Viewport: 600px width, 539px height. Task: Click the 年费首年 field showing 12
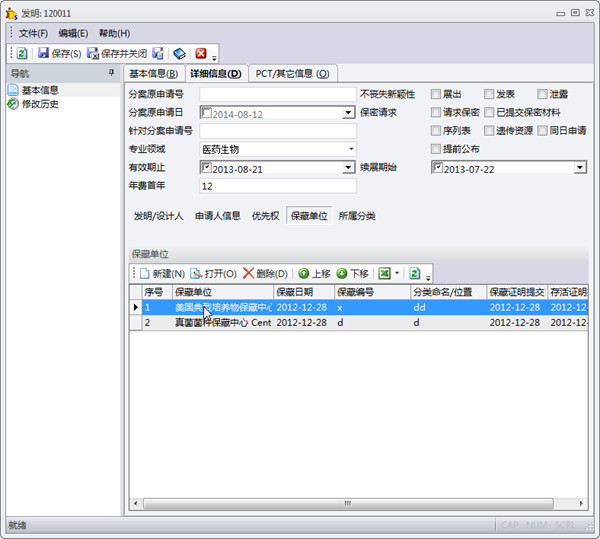(x=278, y=186)
